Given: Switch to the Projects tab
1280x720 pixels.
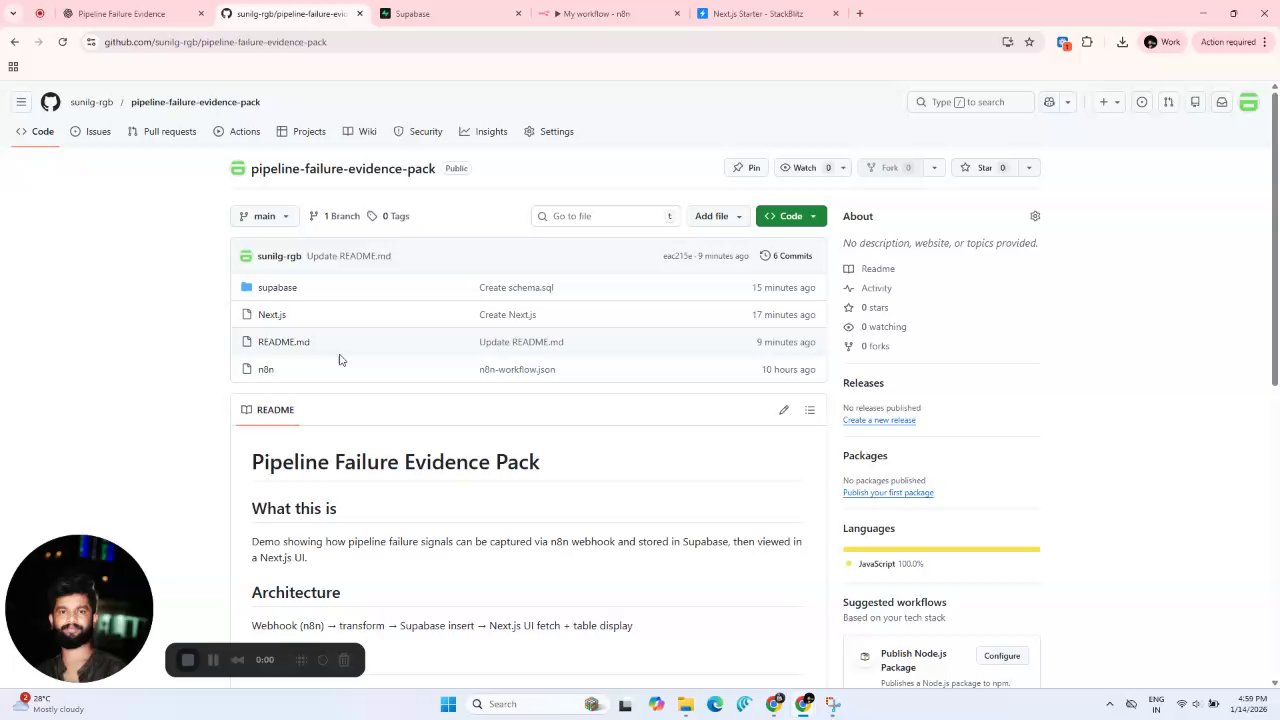Looking at the screenshot, I should pos(301,132).
